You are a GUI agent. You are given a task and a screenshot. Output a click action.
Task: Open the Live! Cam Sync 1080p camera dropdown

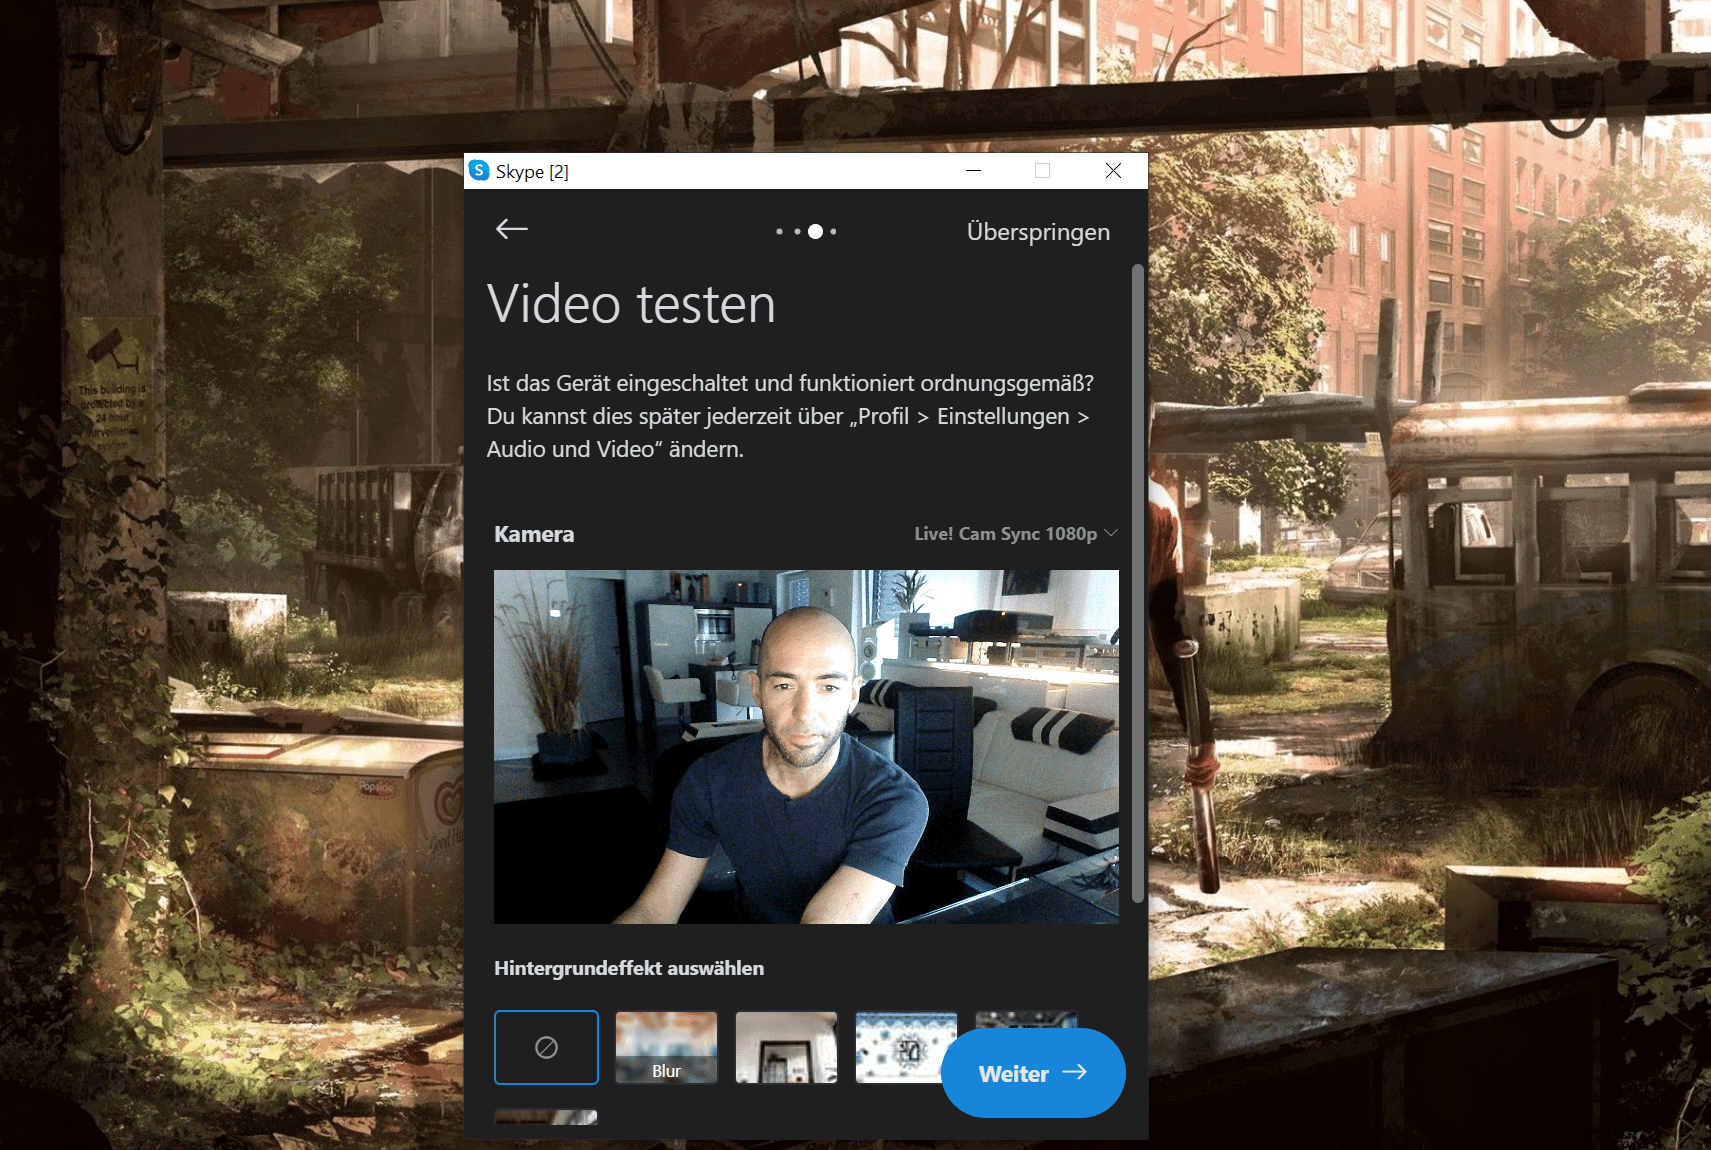pos(1015,534)
